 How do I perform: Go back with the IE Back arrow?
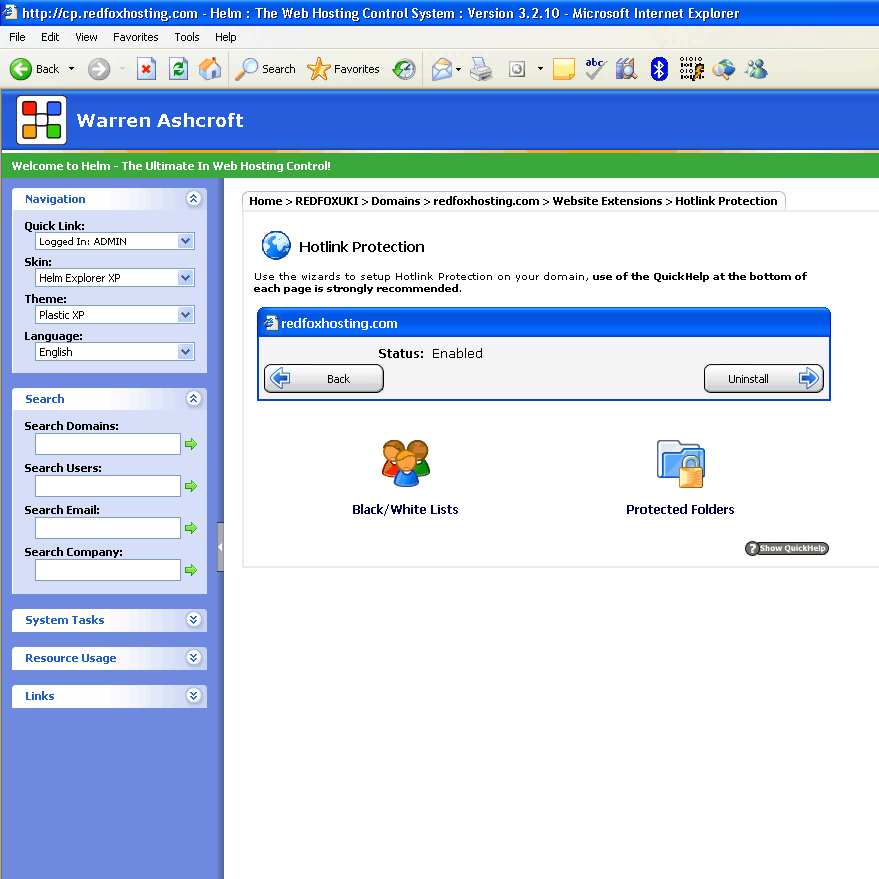coord(21,70)
